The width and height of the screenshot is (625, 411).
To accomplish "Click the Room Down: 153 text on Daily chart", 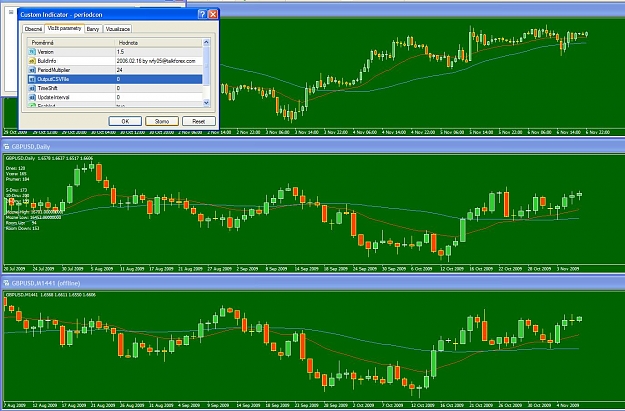I will (x=22, y=228).
